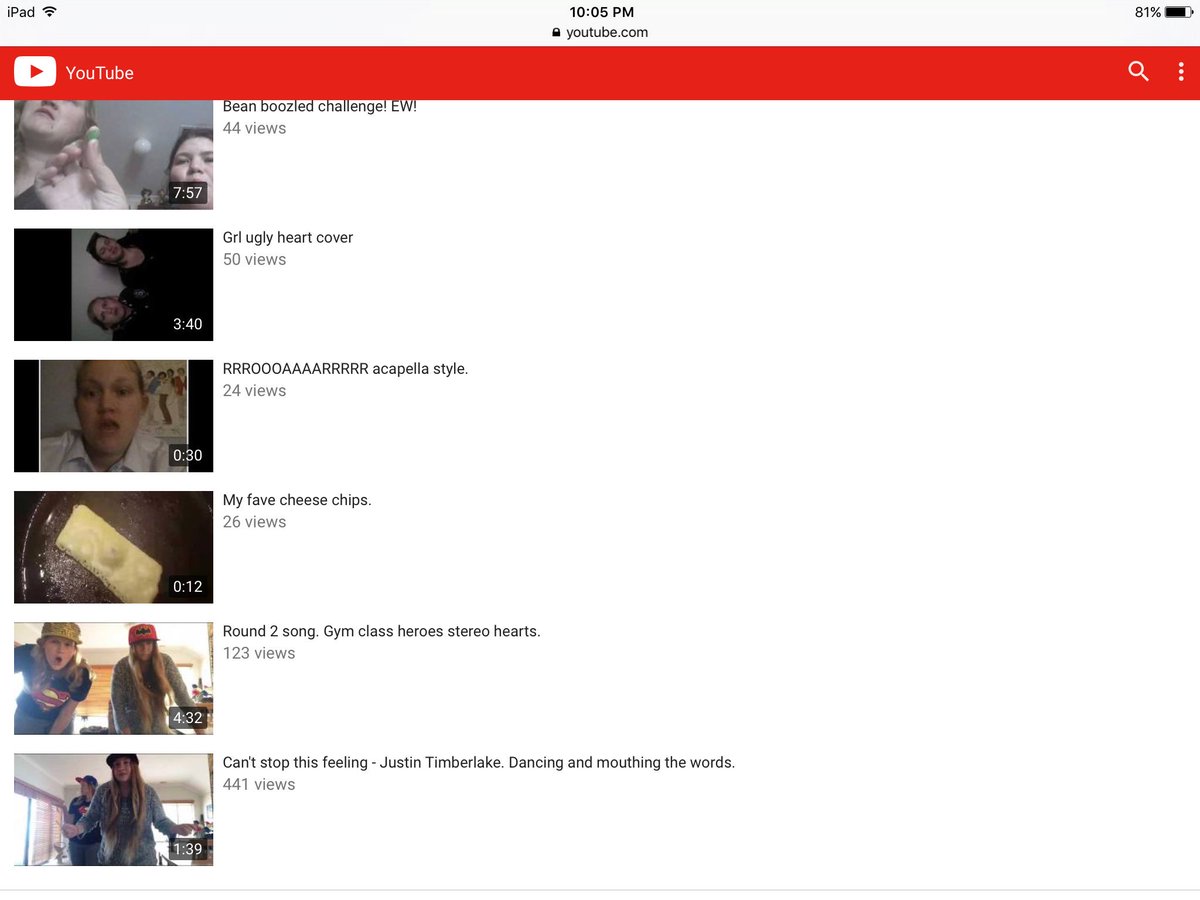Tap the 0:30 duration badge
1200x900 pixels.
point(188,455)
